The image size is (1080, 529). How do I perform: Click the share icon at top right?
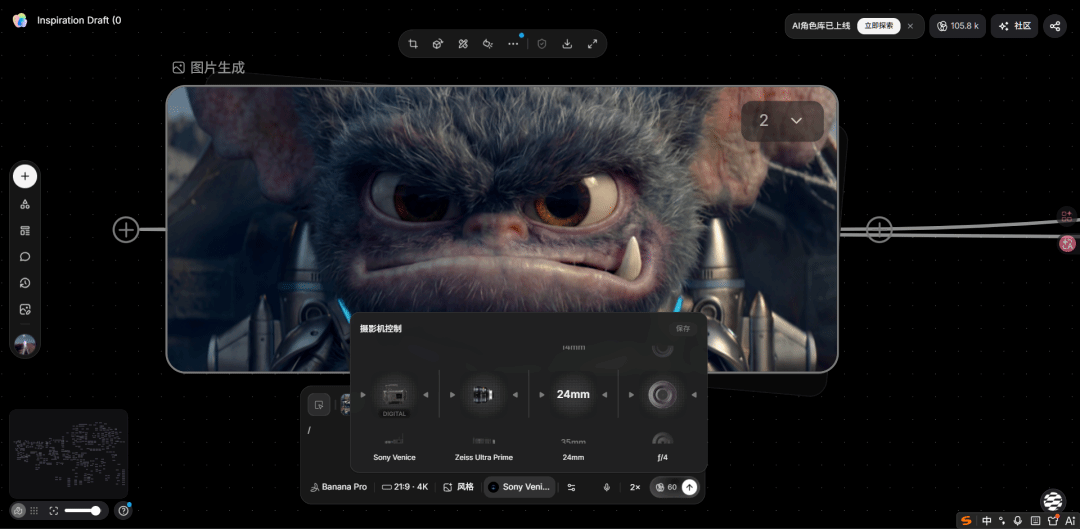pos(1054,26)
